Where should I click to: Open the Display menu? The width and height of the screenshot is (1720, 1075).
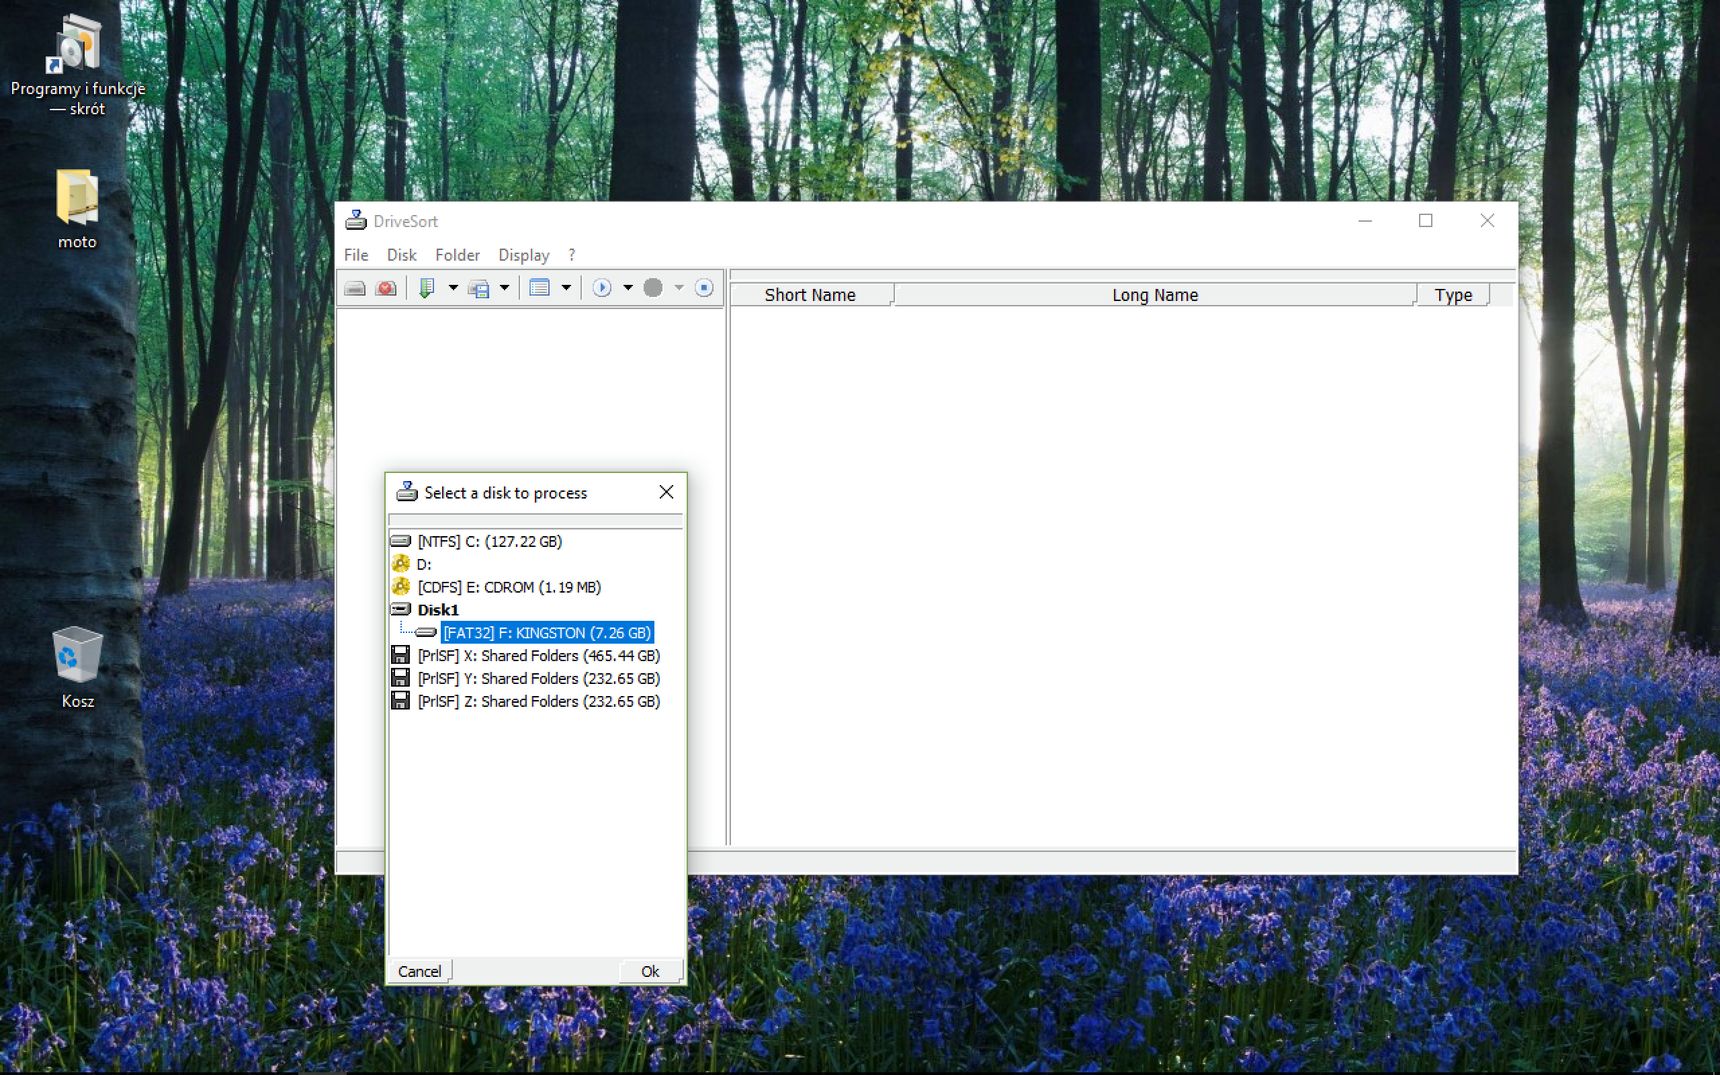click(x=524, y=255)
